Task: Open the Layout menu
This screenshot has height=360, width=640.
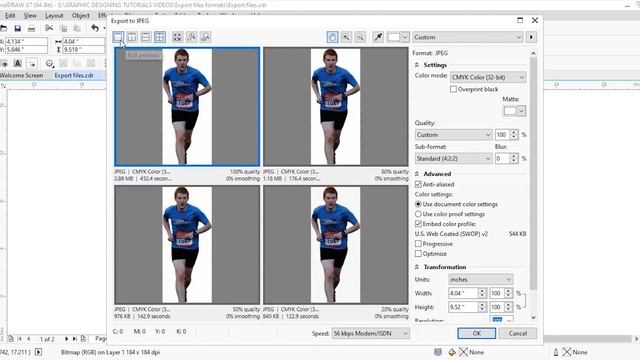Action: point(54,16)
